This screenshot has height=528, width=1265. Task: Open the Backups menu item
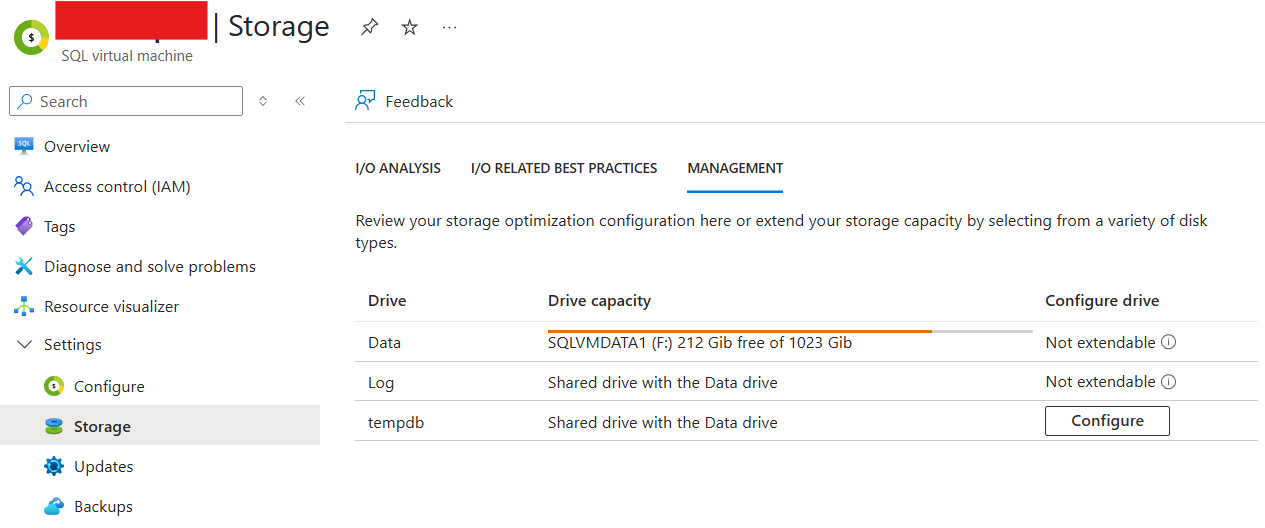(103, 507)
